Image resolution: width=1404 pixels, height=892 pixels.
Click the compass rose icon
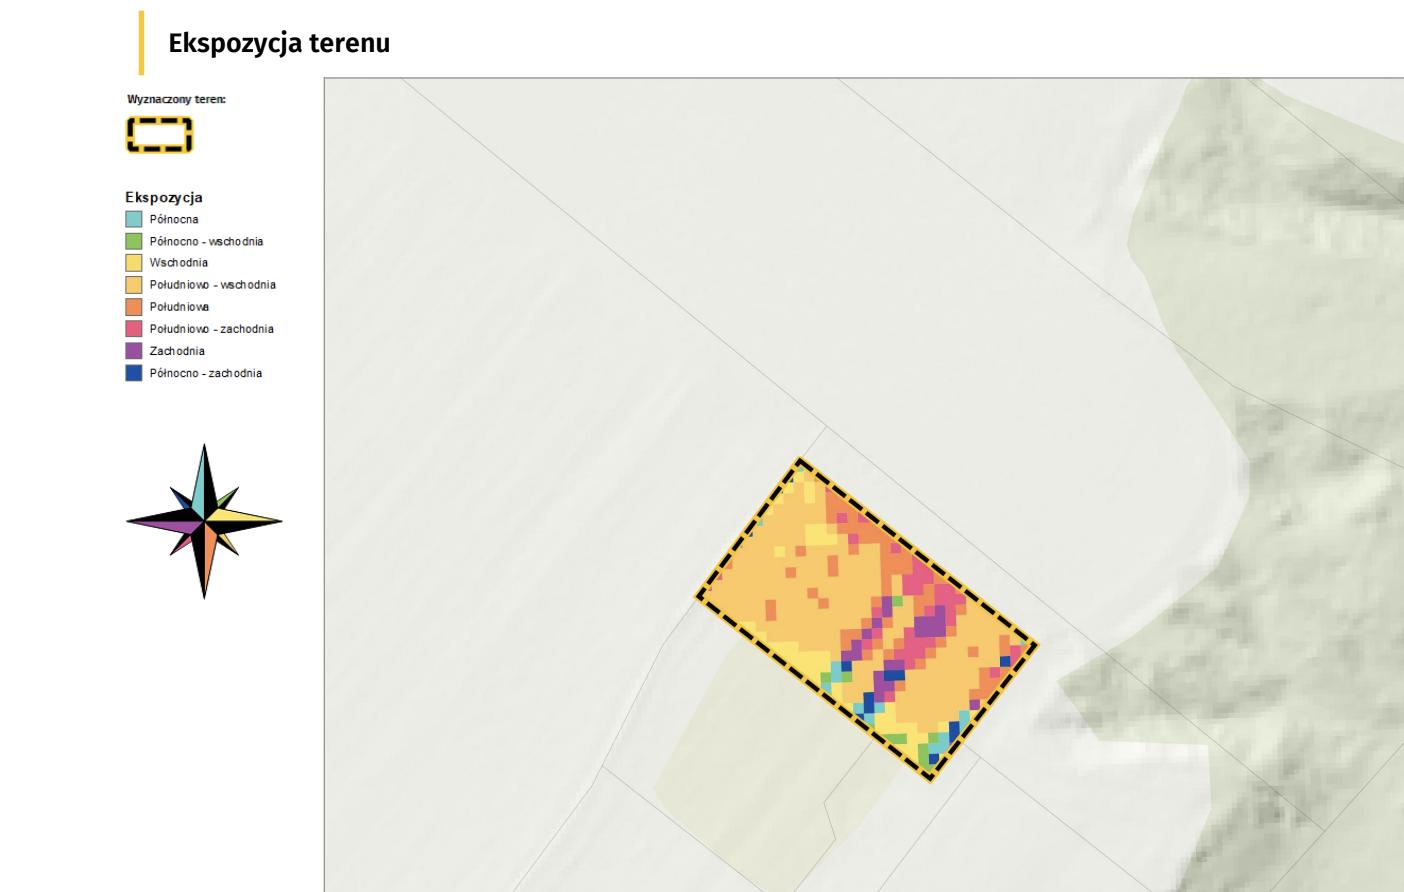pyautogui.click(x=204, y=521)
